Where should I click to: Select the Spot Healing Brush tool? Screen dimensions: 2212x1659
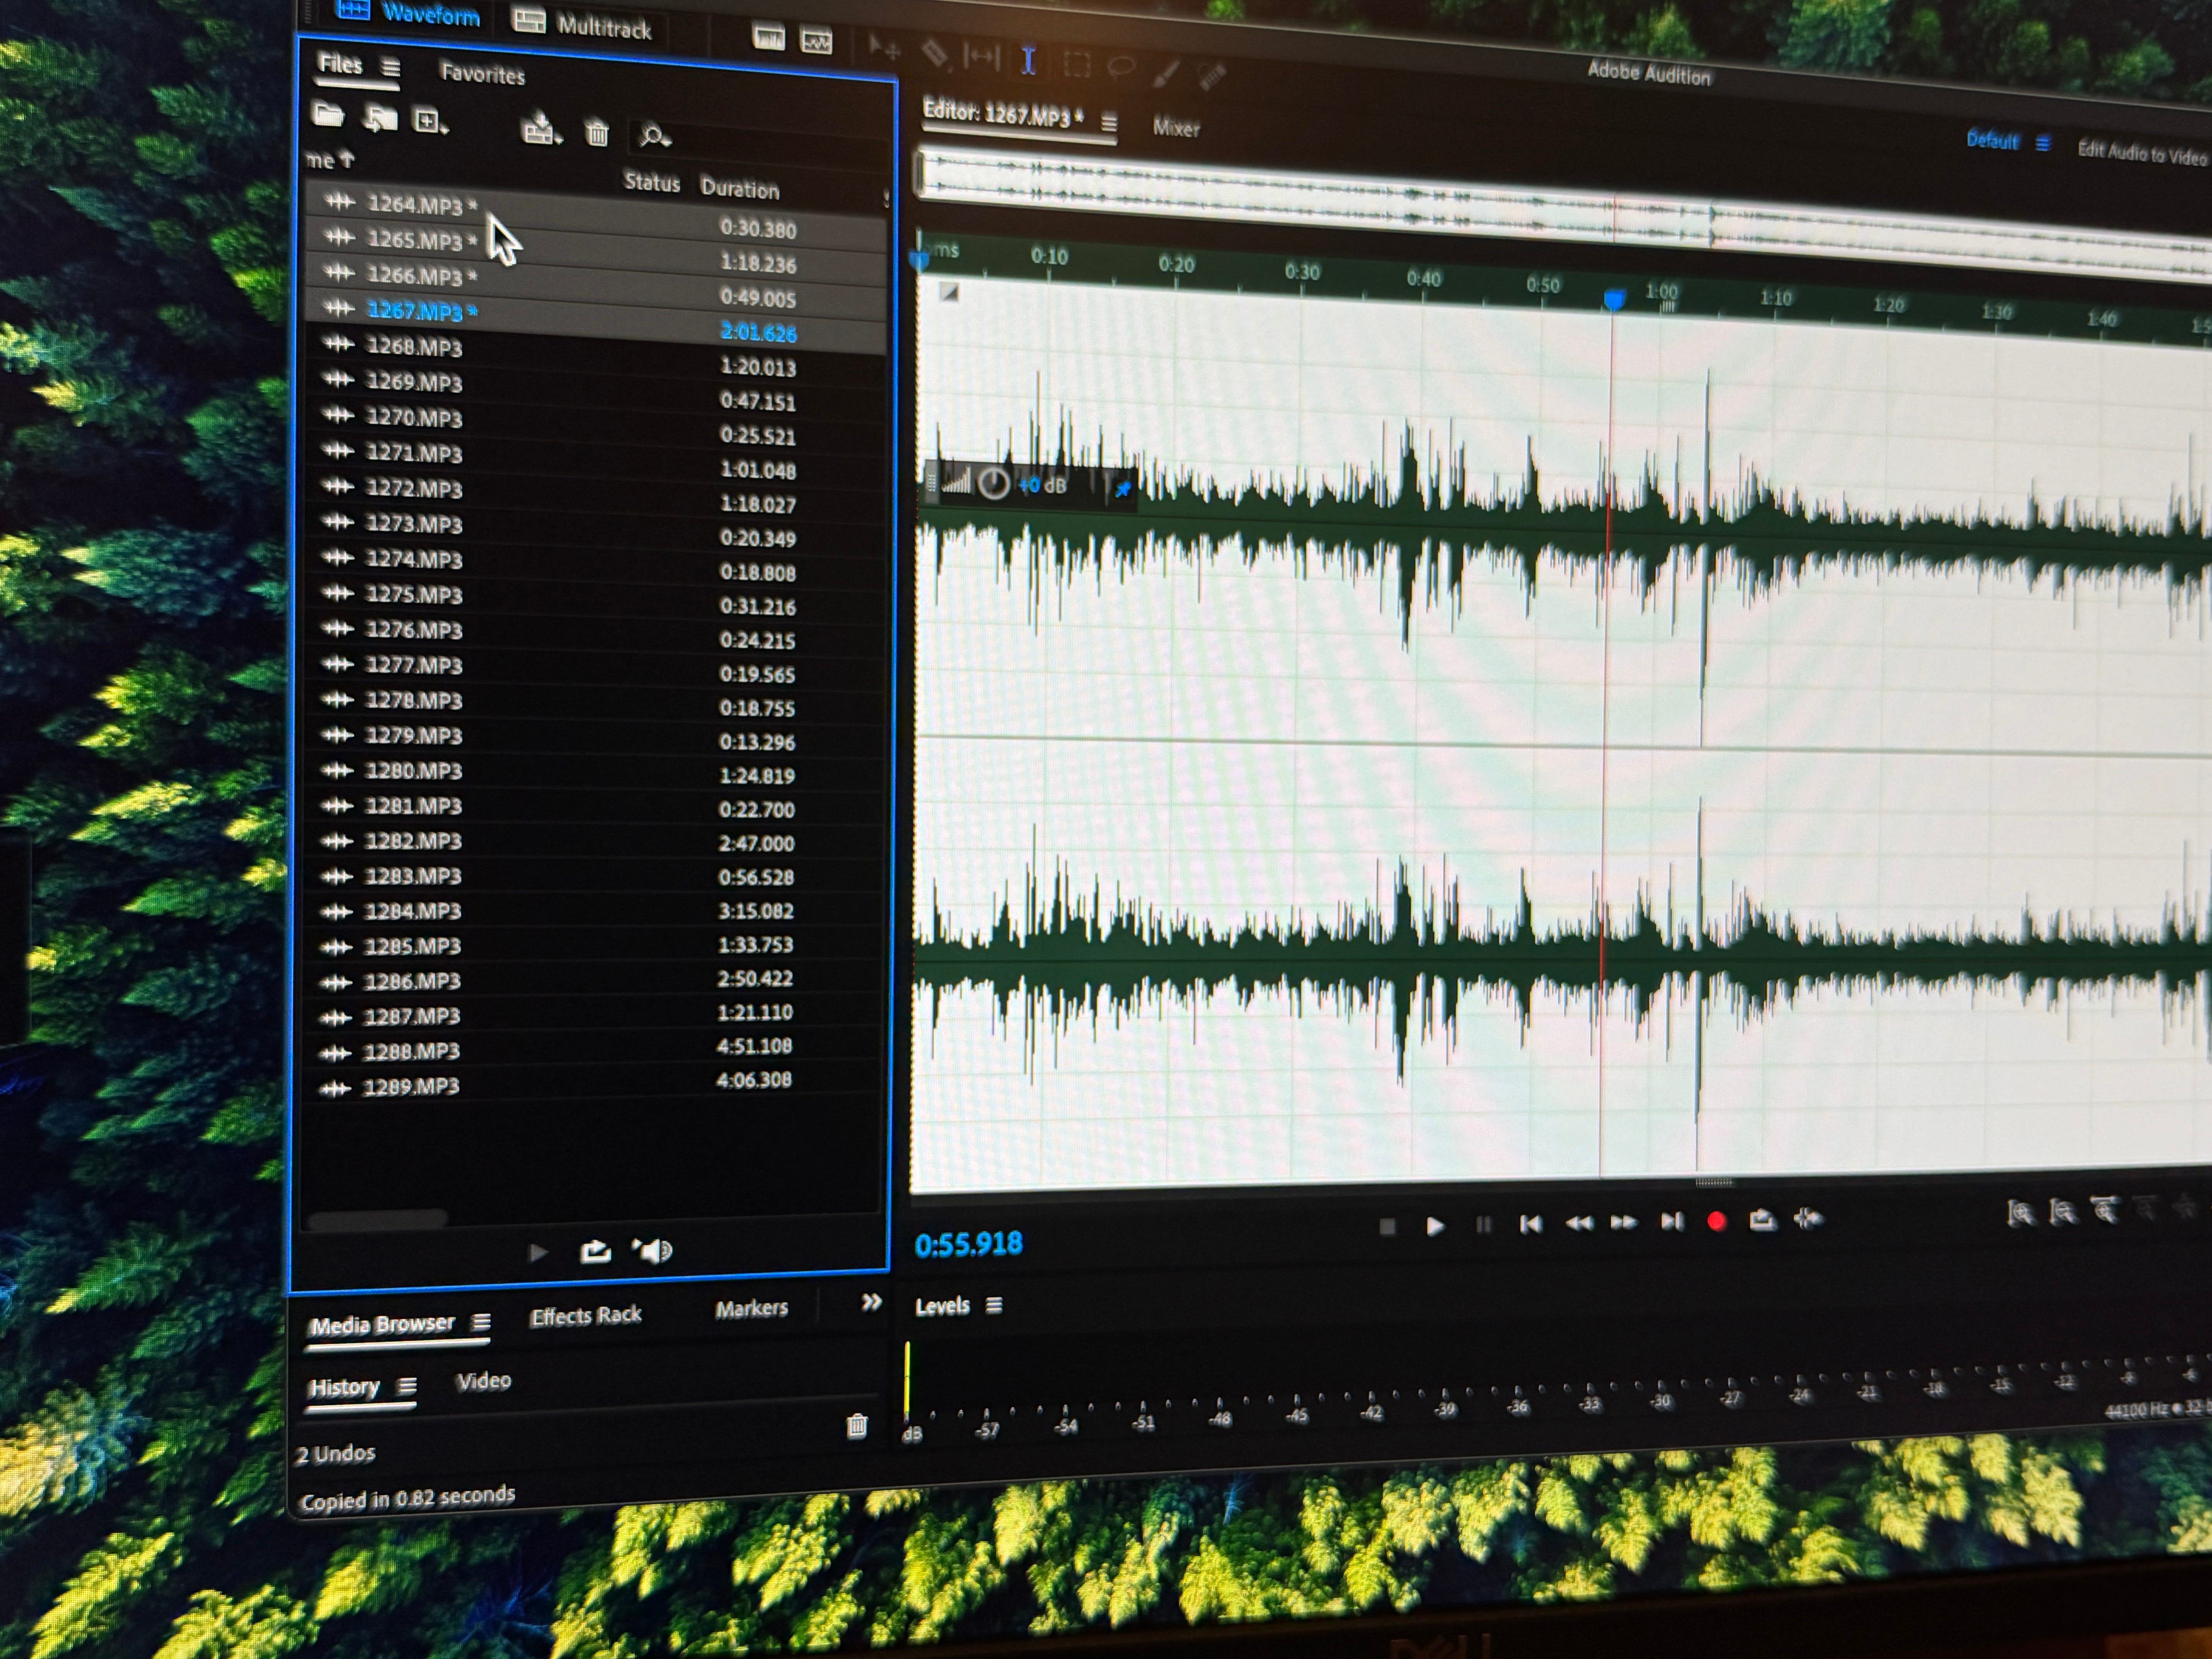(1212, 76)
